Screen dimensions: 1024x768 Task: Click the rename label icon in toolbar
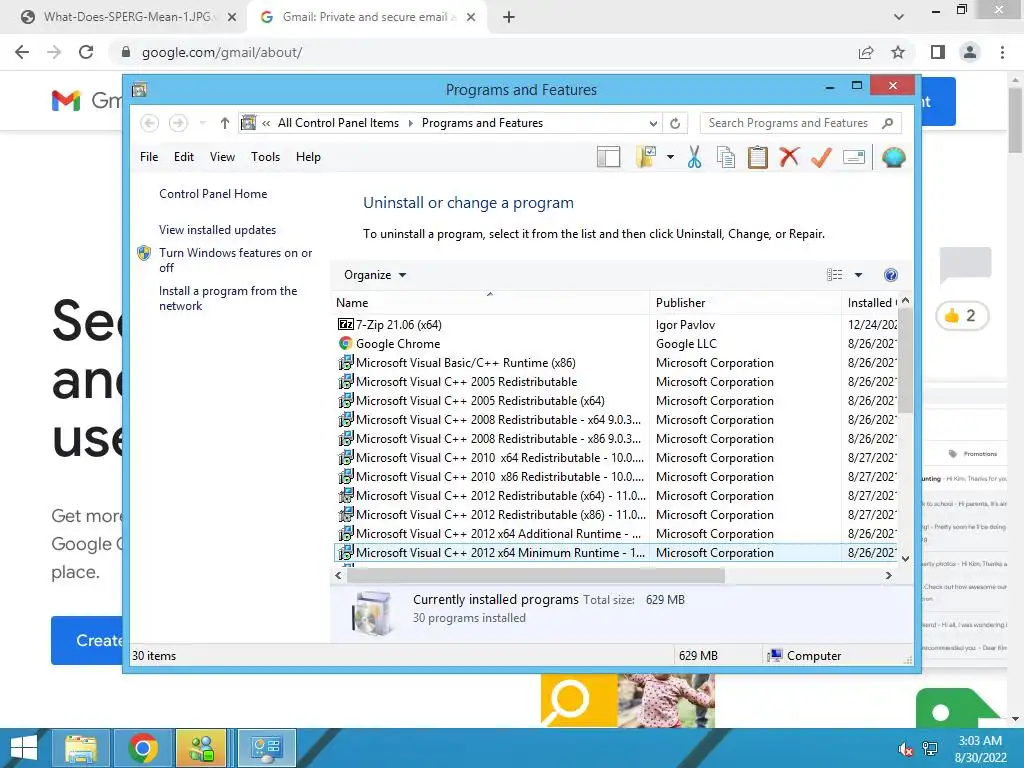[x=854, y=157]
